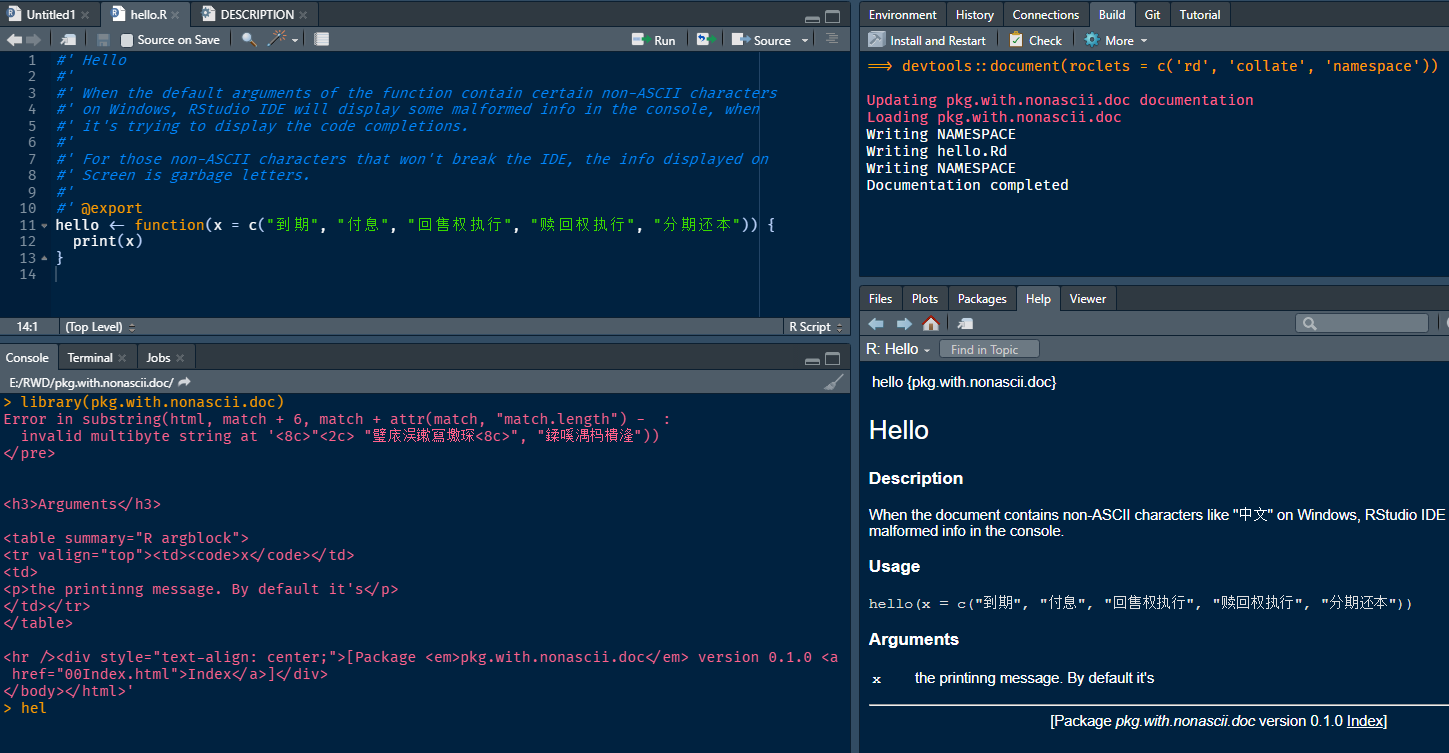Run the current line in hello.R
The height and width of the screenshot is (753, 1449).
pos(654,39)
